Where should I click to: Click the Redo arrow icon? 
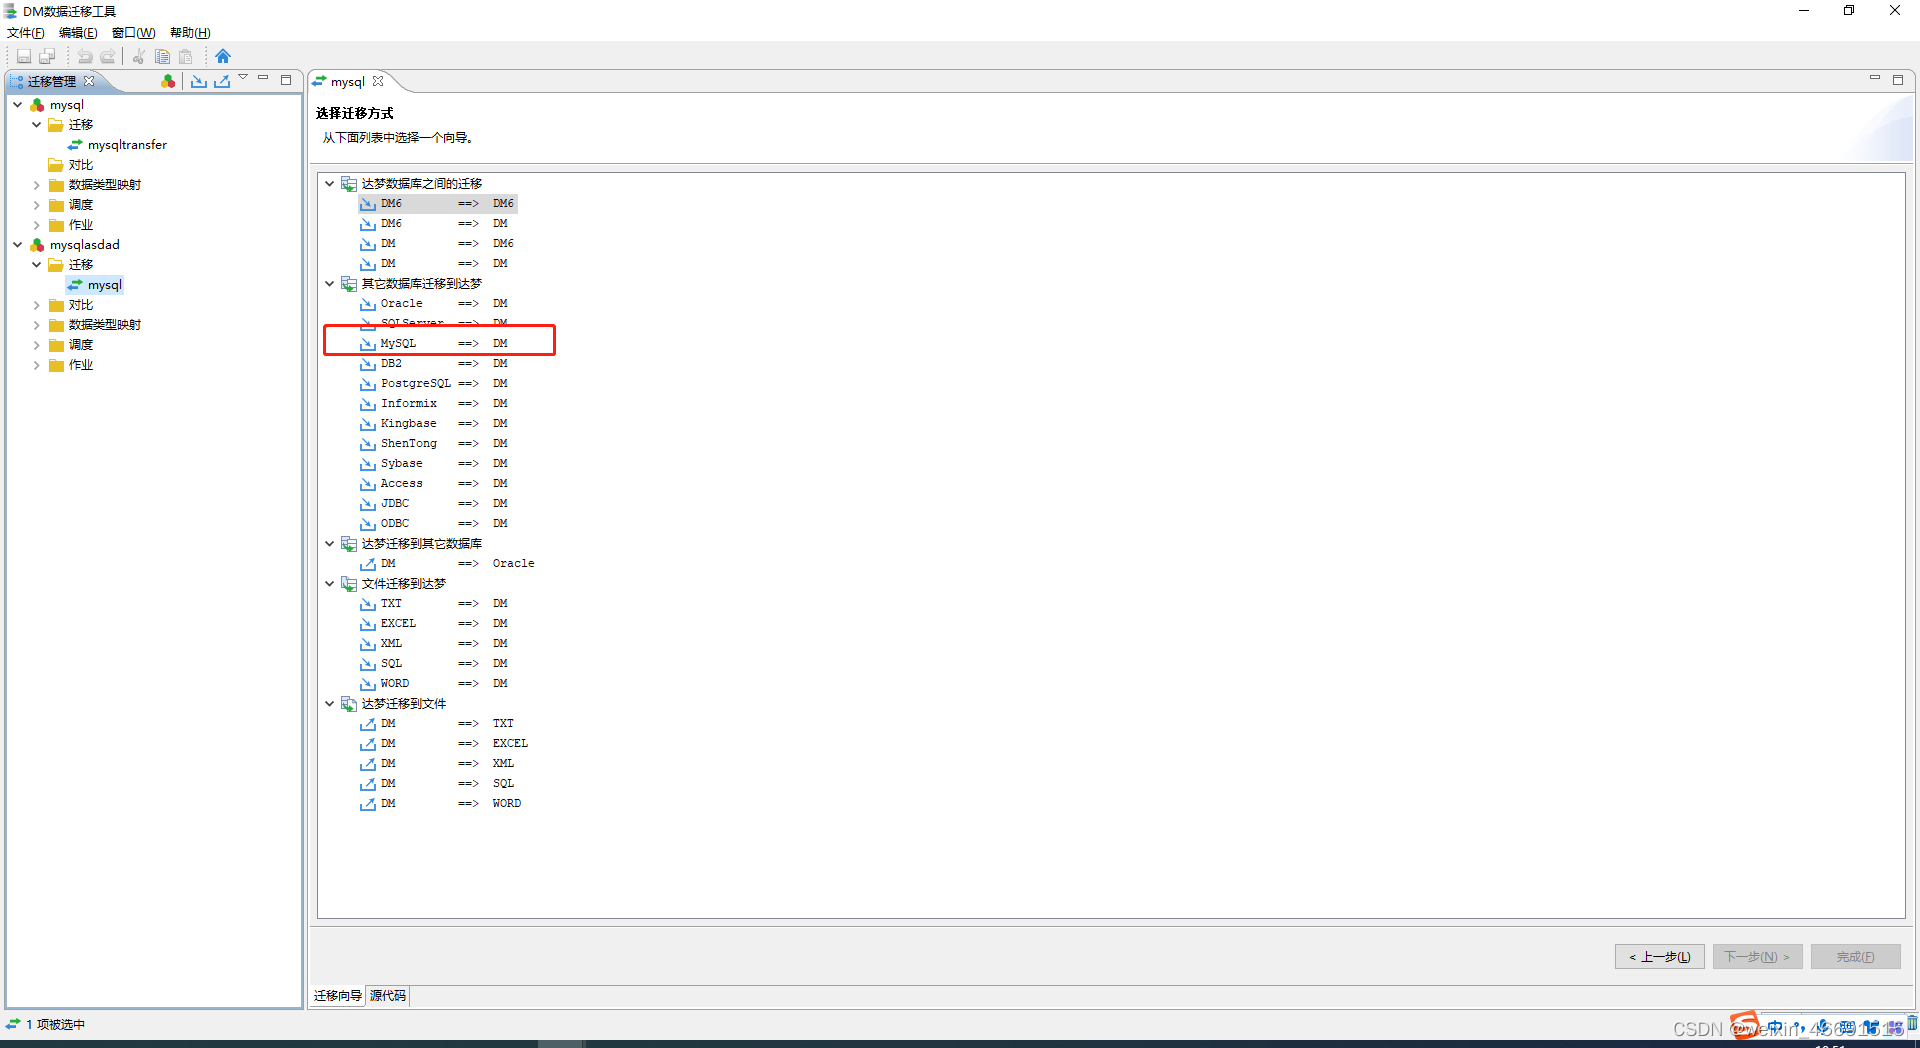tap(108, 56)
